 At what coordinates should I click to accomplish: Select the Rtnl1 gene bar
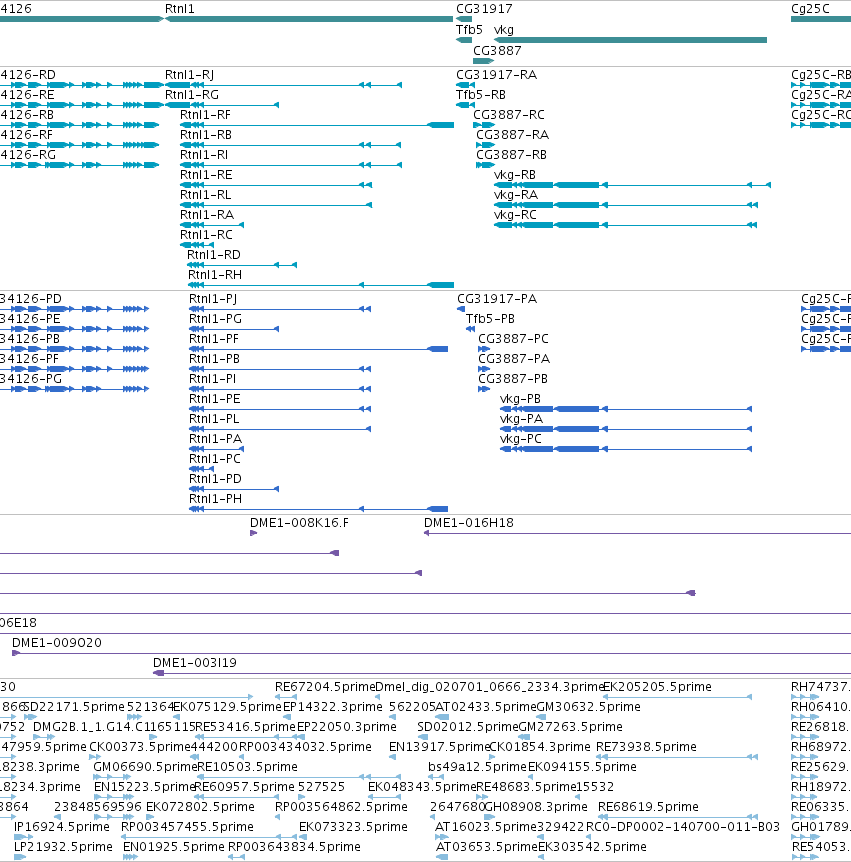click(x=309, y=19)
